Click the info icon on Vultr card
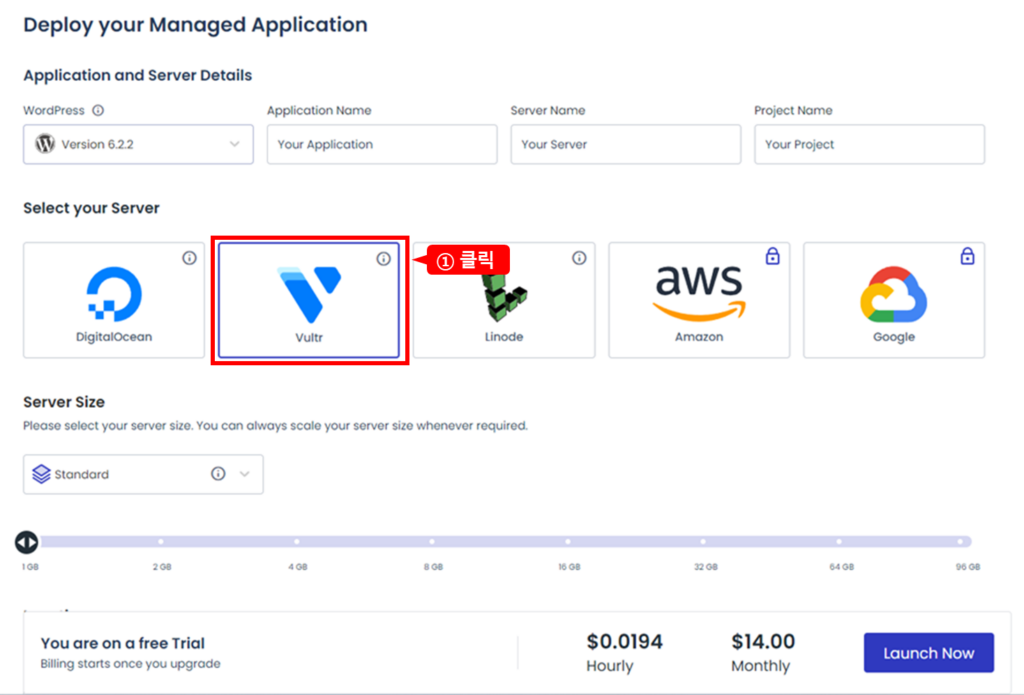1024x695 pixels. pos(383,259)
